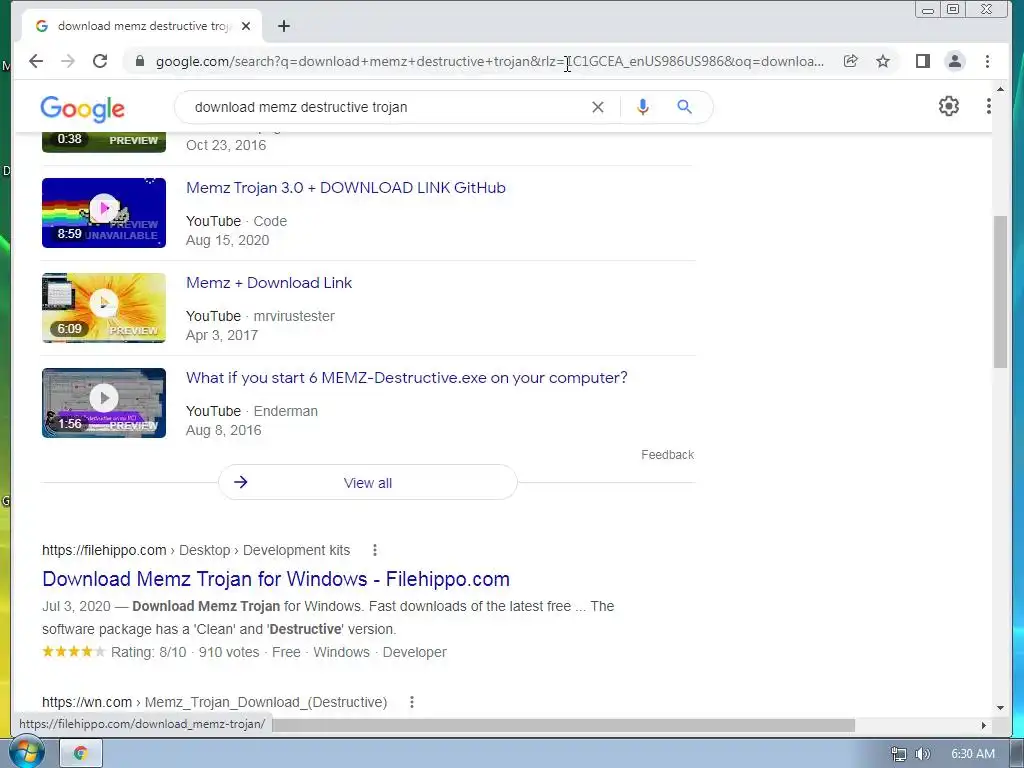The image size is (1024, 768).
Task: Open the Chrome profile menu
Action: pos(955,61)
